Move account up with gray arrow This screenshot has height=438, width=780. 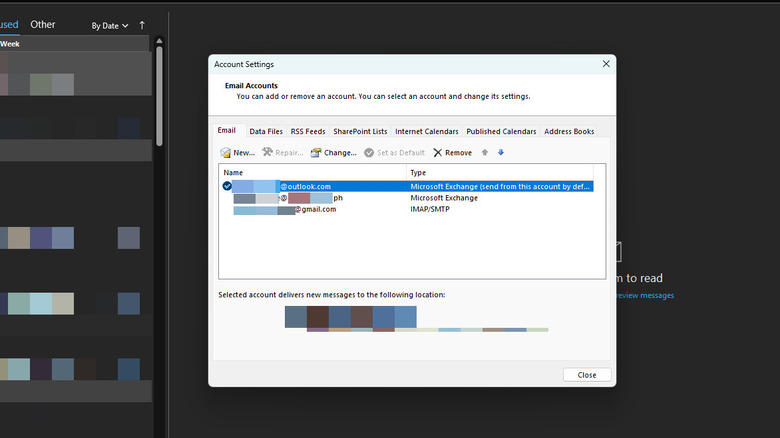[485, 152]
